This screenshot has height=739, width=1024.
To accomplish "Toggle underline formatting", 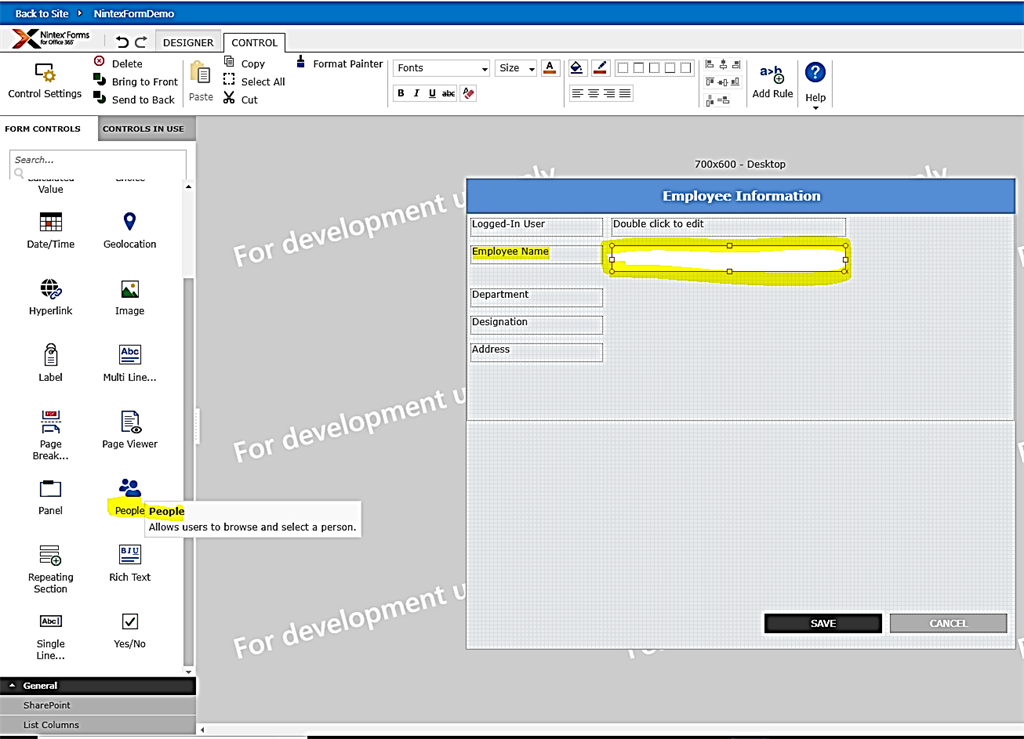I will point(433,92).
